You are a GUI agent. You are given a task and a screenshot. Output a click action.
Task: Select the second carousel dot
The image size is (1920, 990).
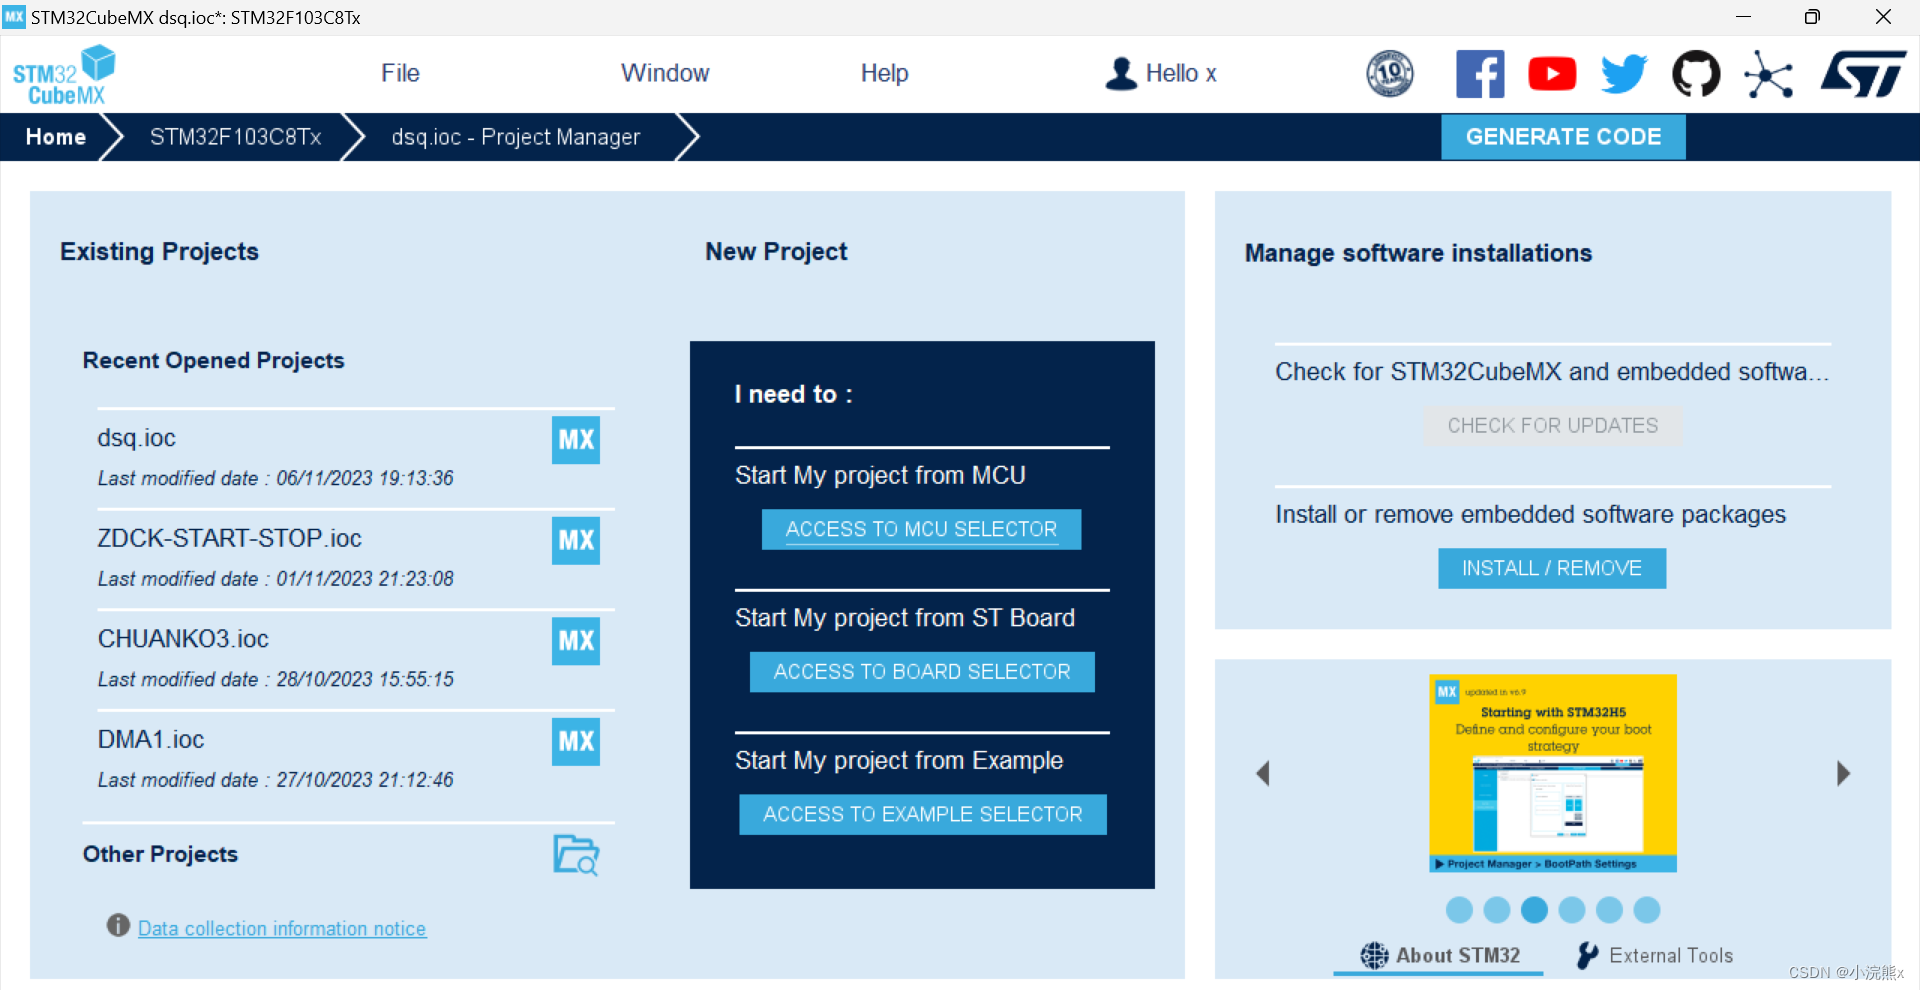[x=1497, y=910]
